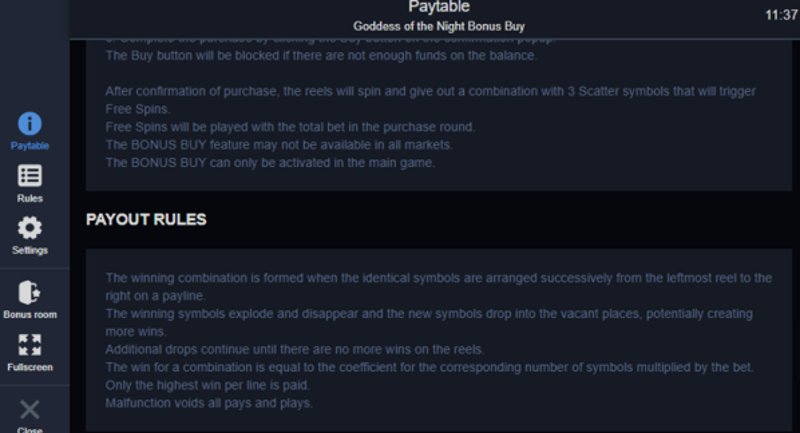Click the Paytable title in header
This screenshot has height=433, width=800.
click(x=439, y=7)
